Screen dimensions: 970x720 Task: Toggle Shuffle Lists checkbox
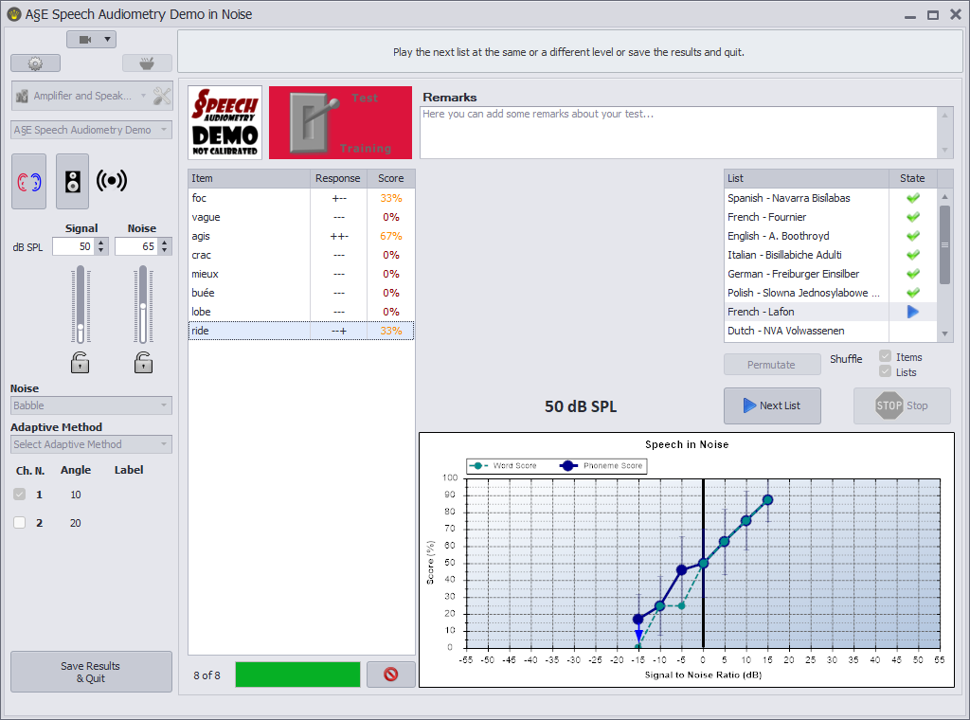pos(885,372)
